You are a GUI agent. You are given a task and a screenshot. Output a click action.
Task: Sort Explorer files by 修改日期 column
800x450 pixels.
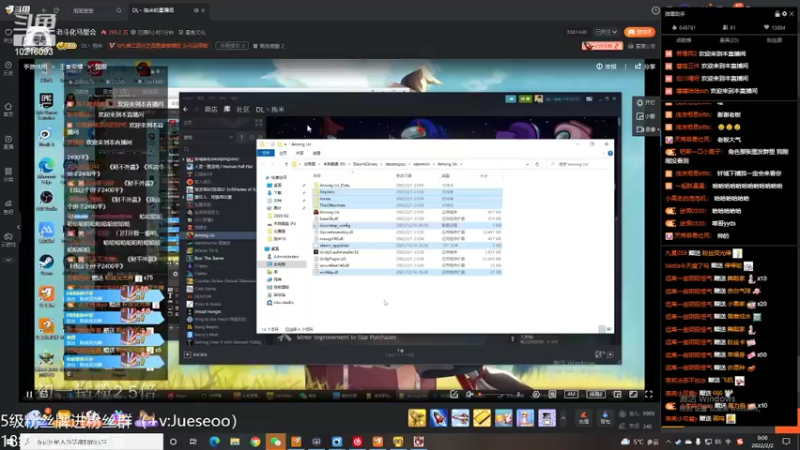[x=404, y=176]
